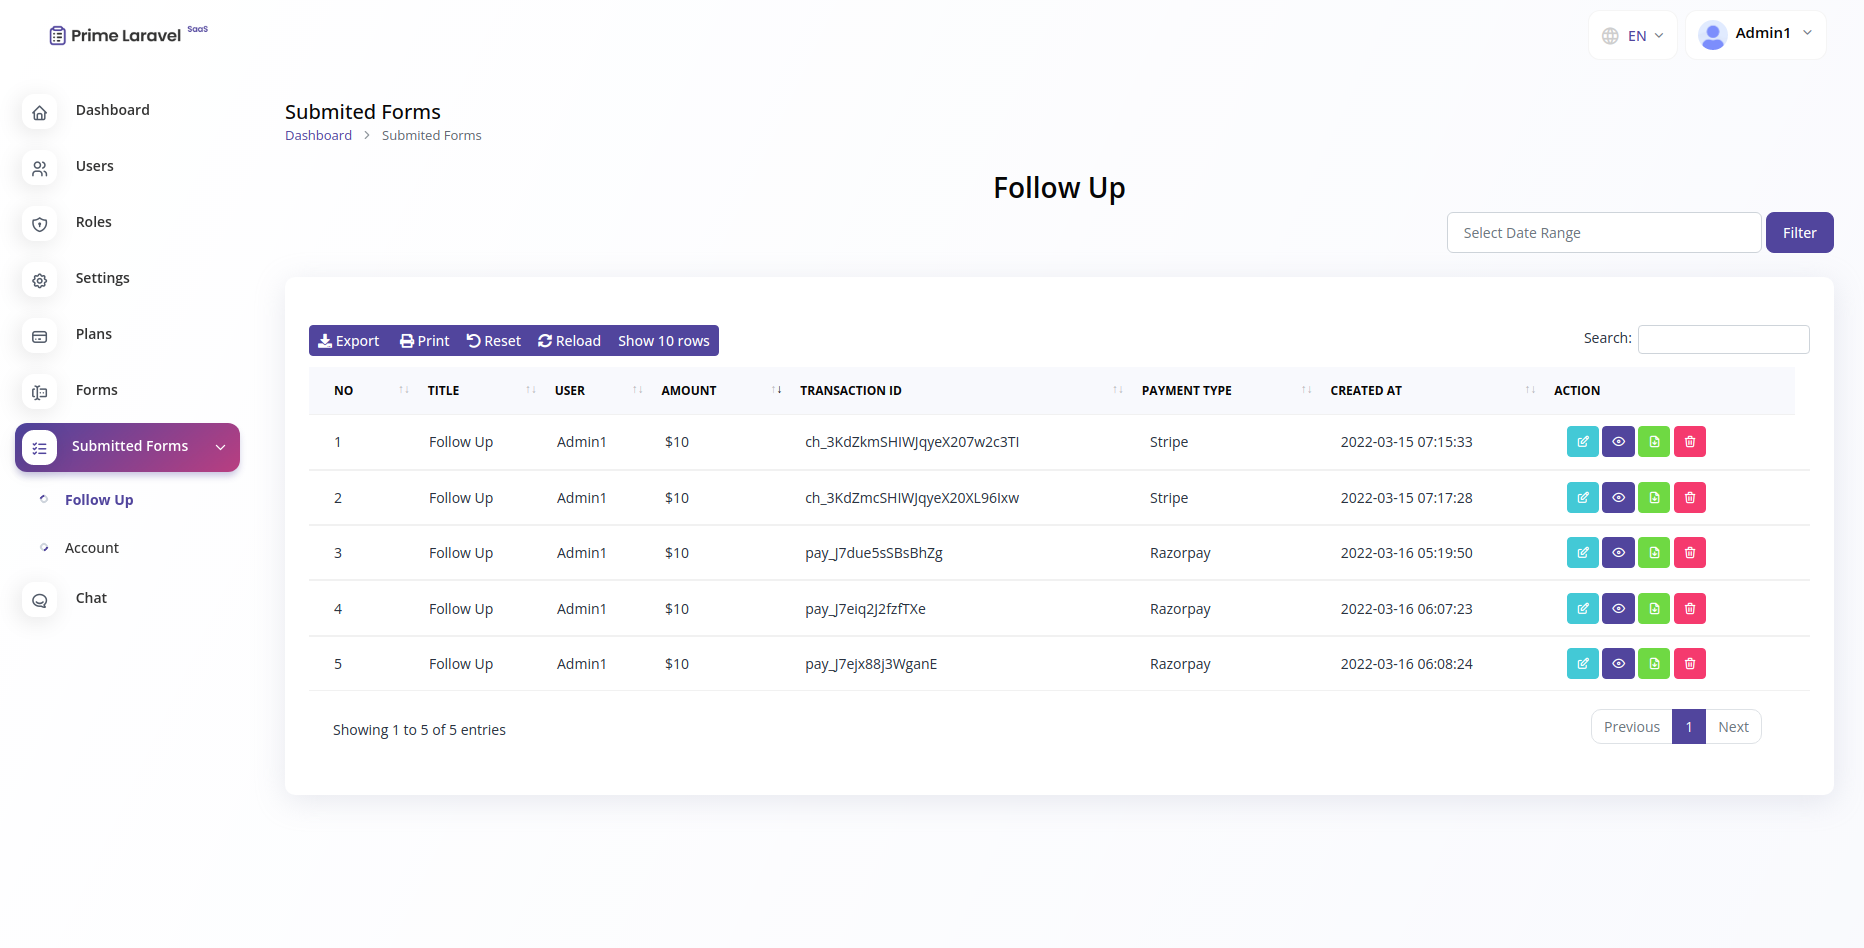1864x948 pixels.
Task: Select Follow Up in the sidebar
Action: click(x=98, y=499)
